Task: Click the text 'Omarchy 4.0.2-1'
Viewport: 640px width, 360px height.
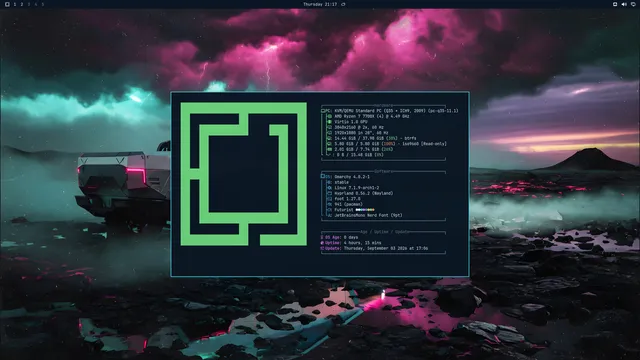Action: coord(352,177)
